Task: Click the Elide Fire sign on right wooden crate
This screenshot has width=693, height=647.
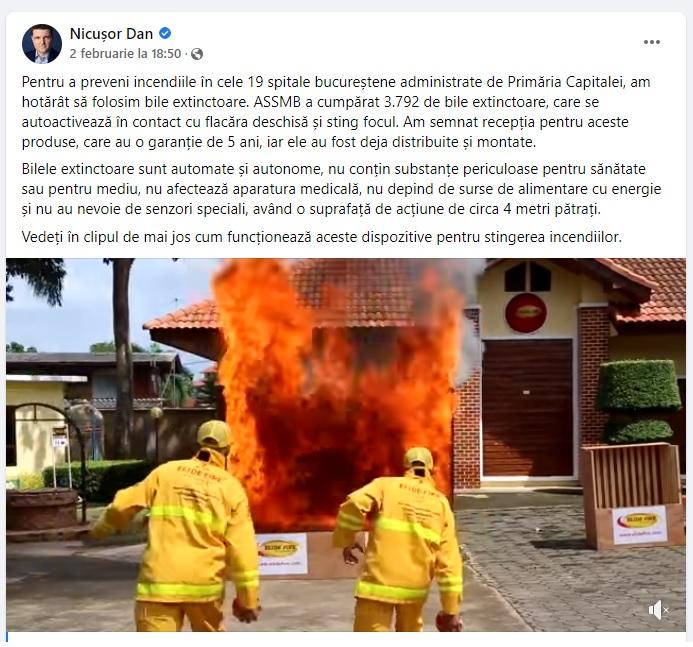Action: 640,525
